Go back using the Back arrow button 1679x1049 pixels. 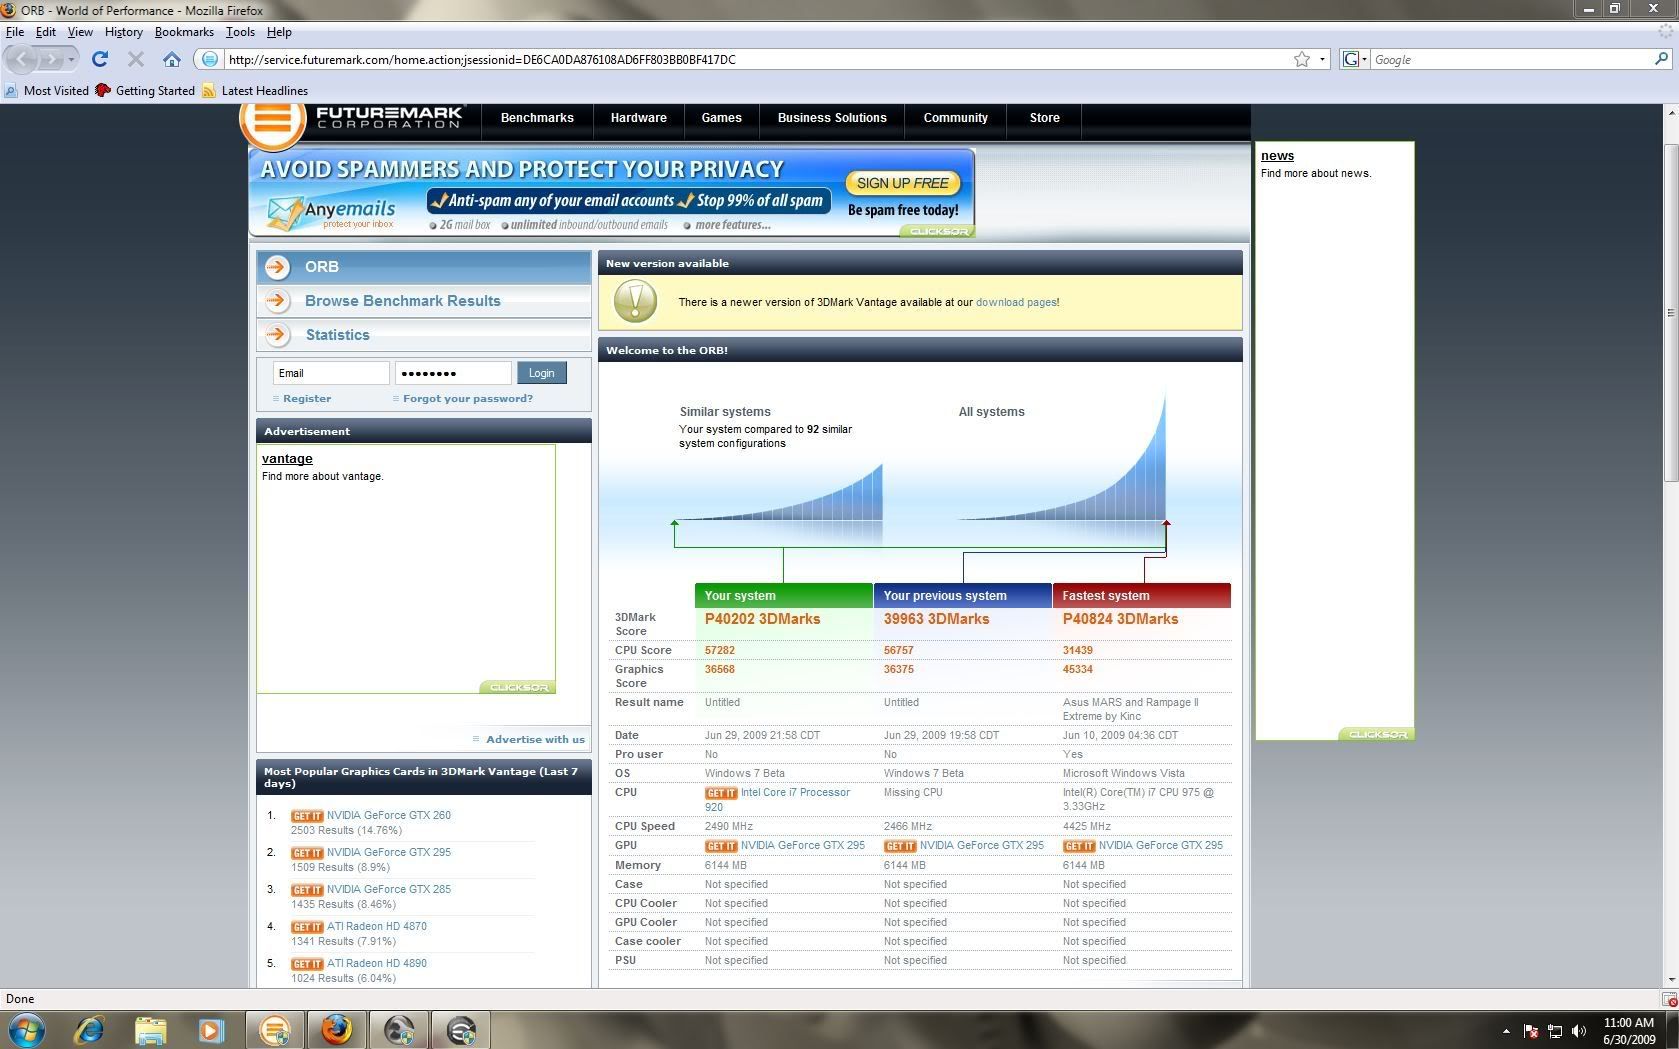pos(22,59)
